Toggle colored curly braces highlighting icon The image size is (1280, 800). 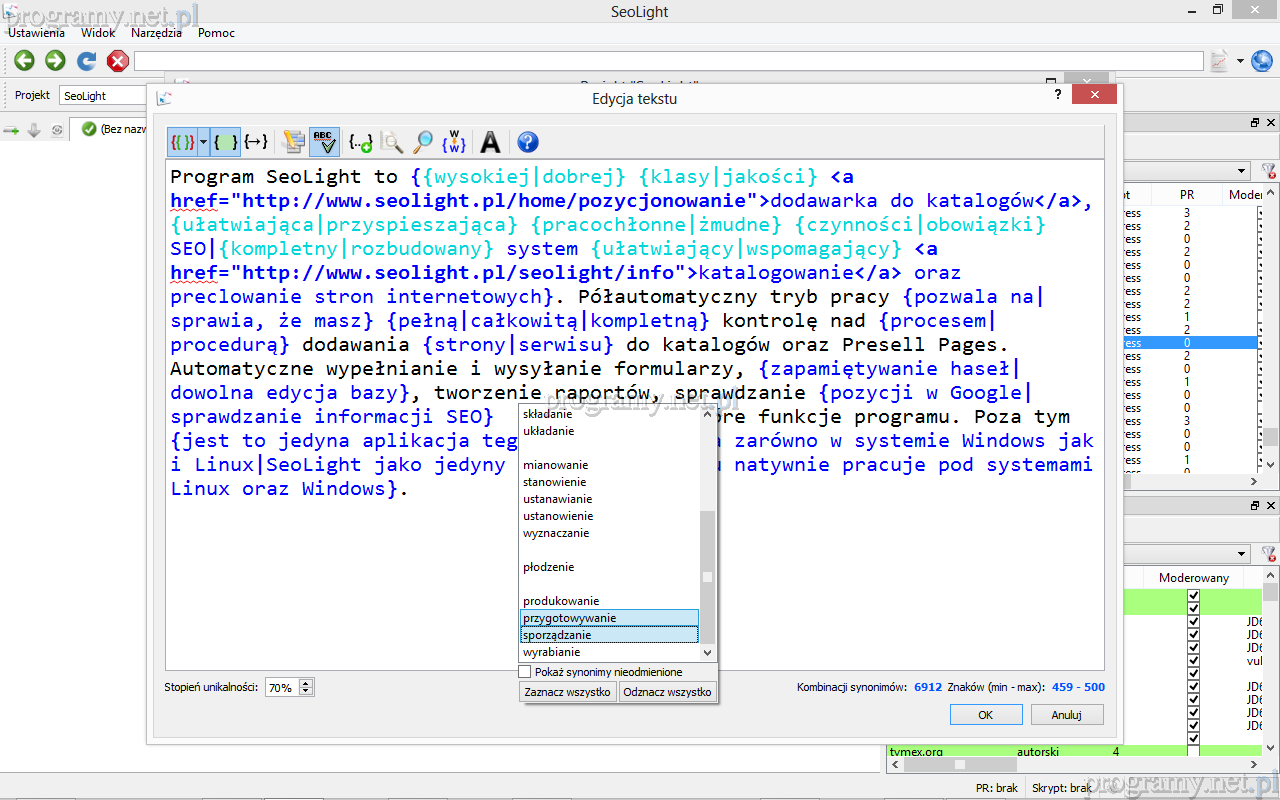(183, 142)
